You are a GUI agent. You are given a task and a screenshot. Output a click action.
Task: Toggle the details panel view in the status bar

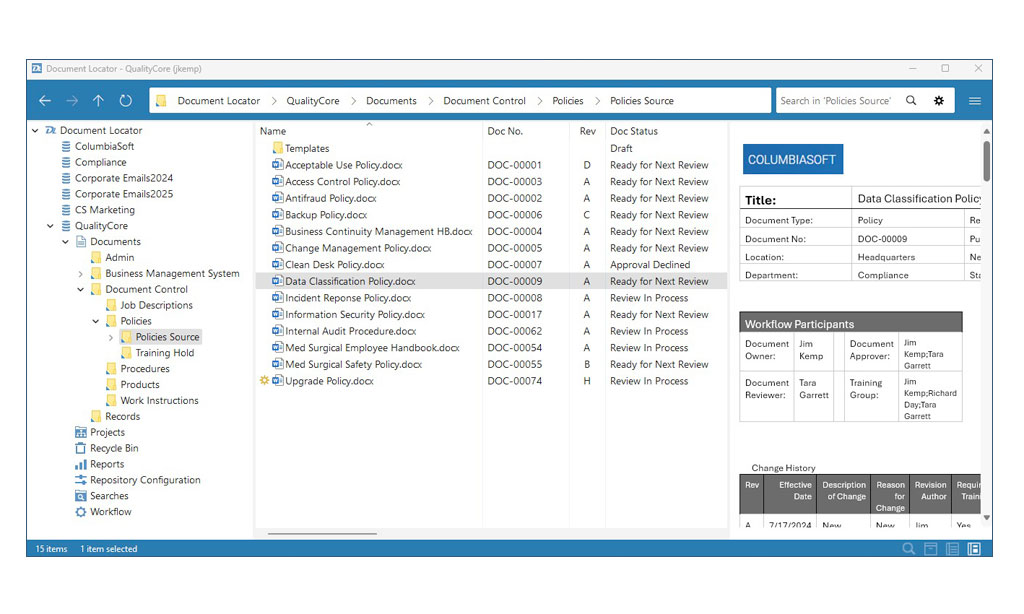click(974, 549)
